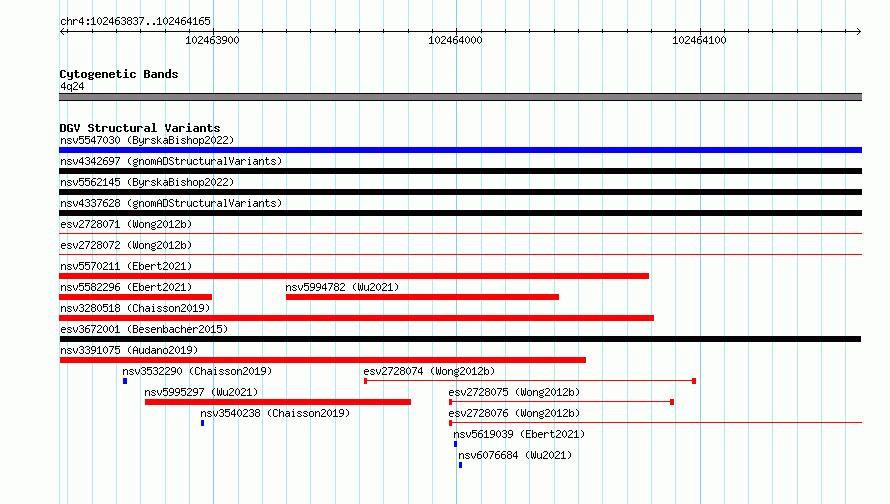
Task: Select the nsv3540238 (Chaisson2019) label
Action: click(x=275, y=413)
